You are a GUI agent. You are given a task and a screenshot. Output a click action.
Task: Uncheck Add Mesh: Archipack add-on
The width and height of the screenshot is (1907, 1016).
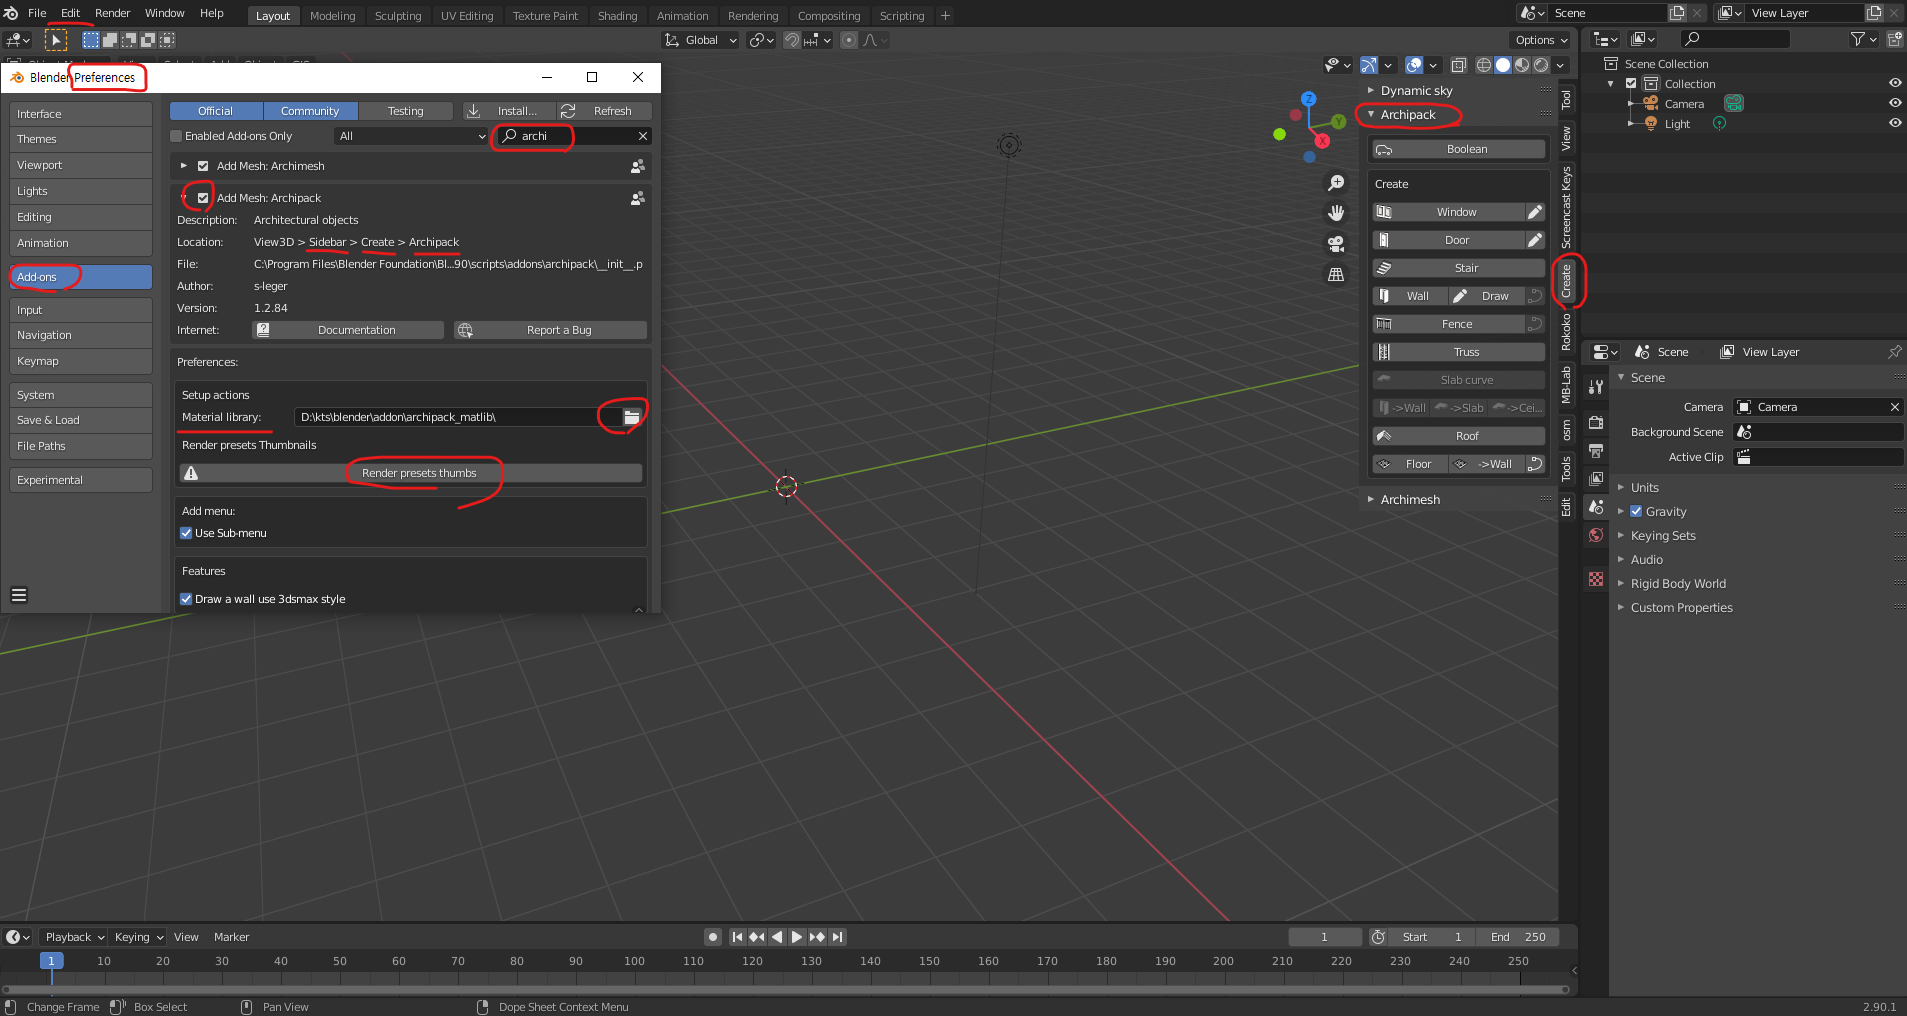pos(203,198)
